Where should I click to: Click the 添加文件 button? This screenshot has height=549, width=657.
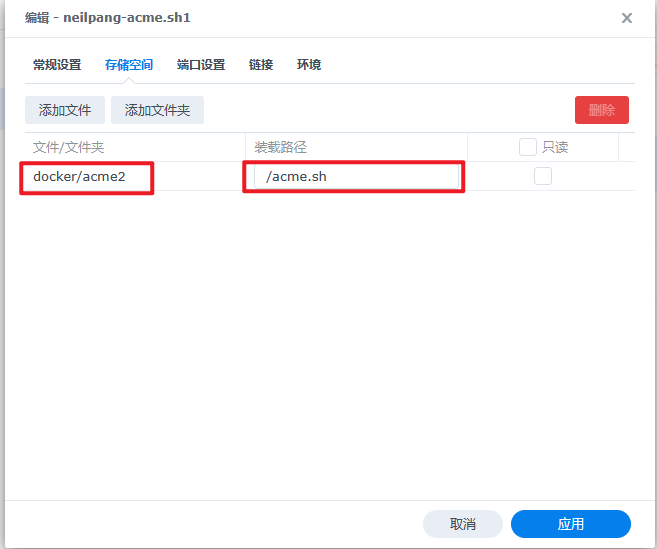pos(65,110)
